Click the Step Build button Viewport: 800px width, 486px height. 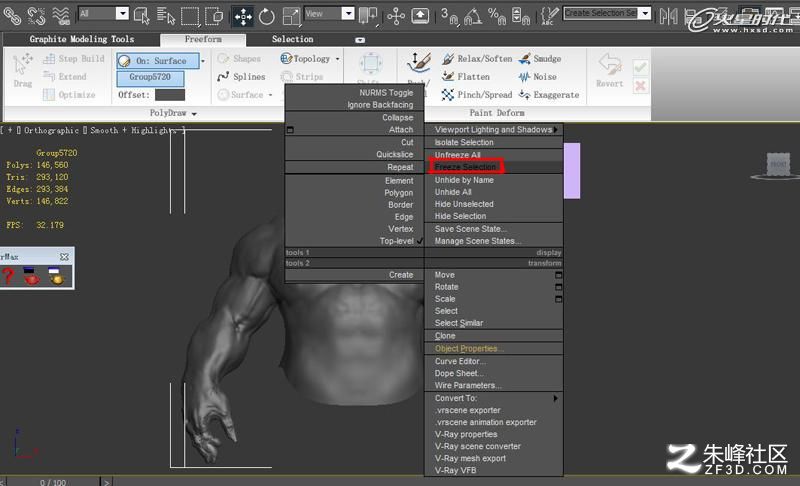[x=73, y=59]
